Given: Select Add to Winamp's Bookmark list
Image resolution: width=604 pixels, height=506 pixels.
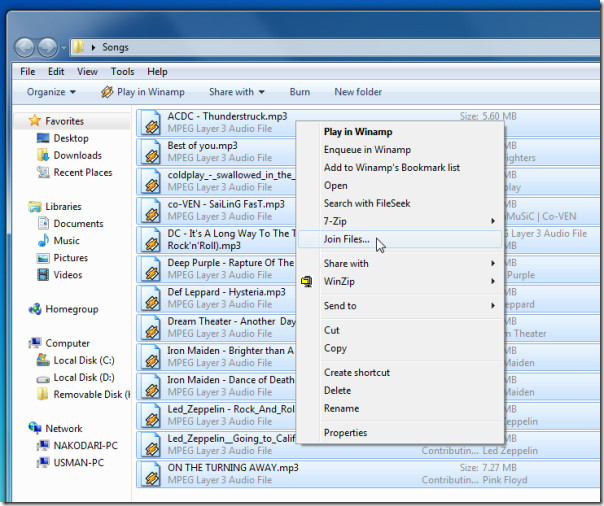Looking at the screenshot, I should coord(399,168).
